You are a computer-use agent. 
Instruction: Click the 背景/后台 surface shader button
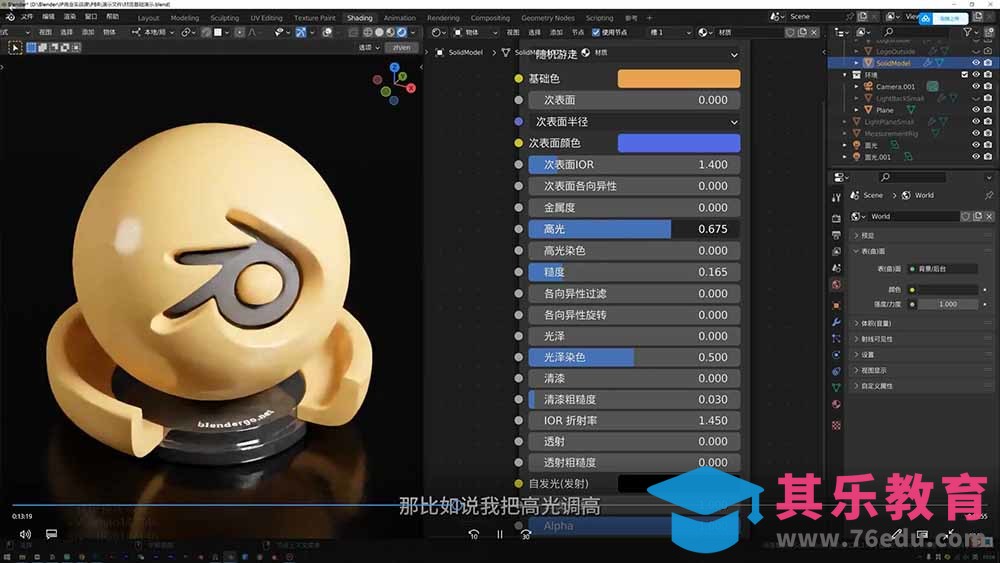(x=943, y=269)
